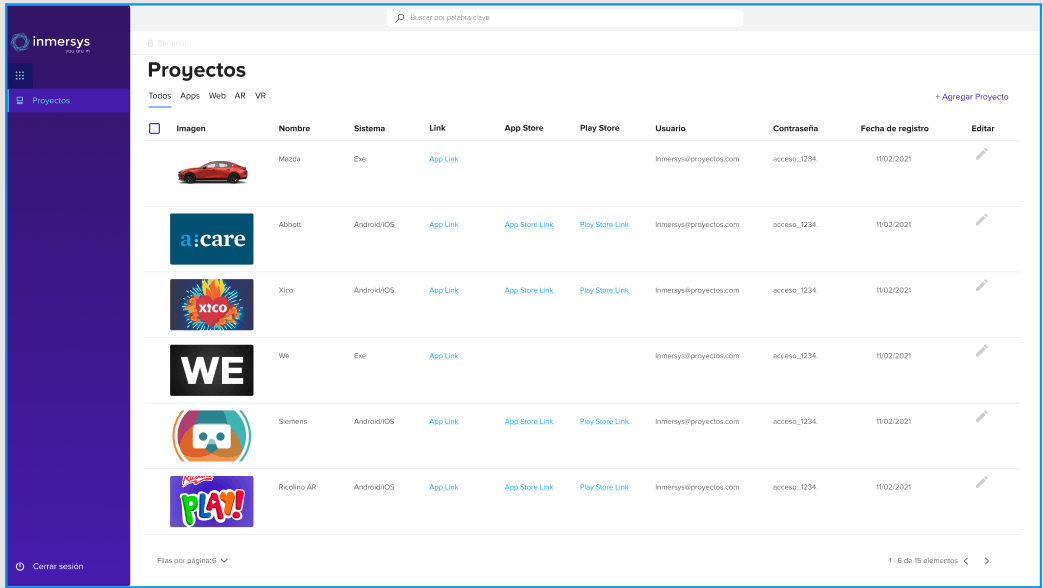The height and width of the screenshot is (588, 1043).
Task: Select the Abbott project row checkbox
Action: coord(155,224)
